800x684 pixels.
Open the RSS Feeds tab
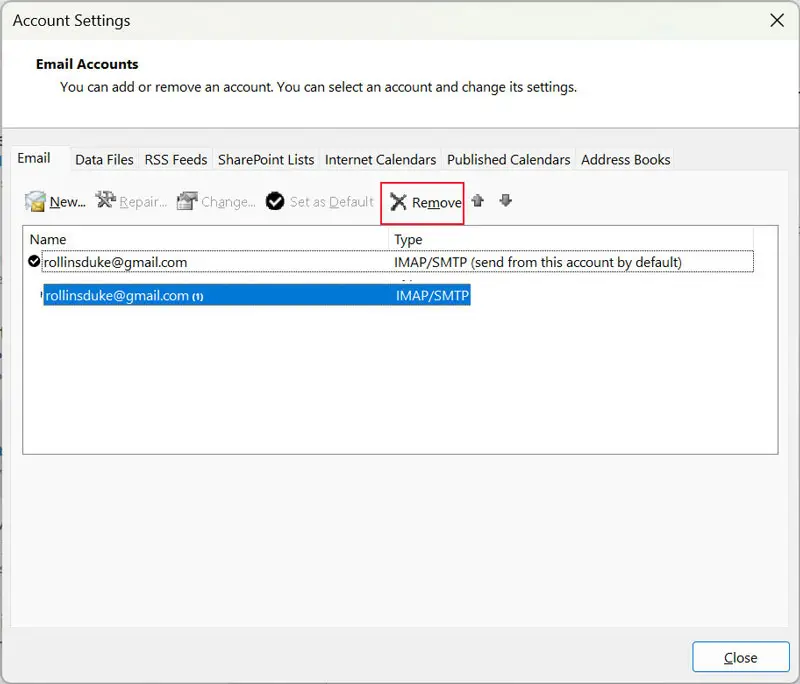[176, 160]
